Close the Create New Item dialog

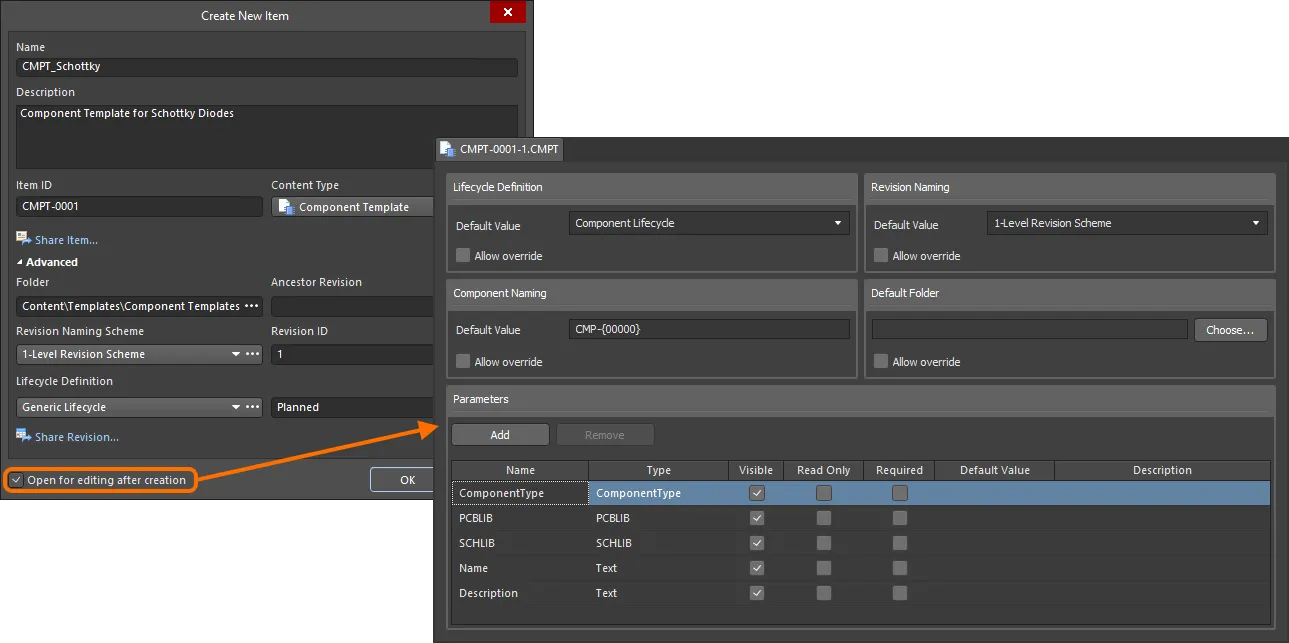[x=508, y=12]
